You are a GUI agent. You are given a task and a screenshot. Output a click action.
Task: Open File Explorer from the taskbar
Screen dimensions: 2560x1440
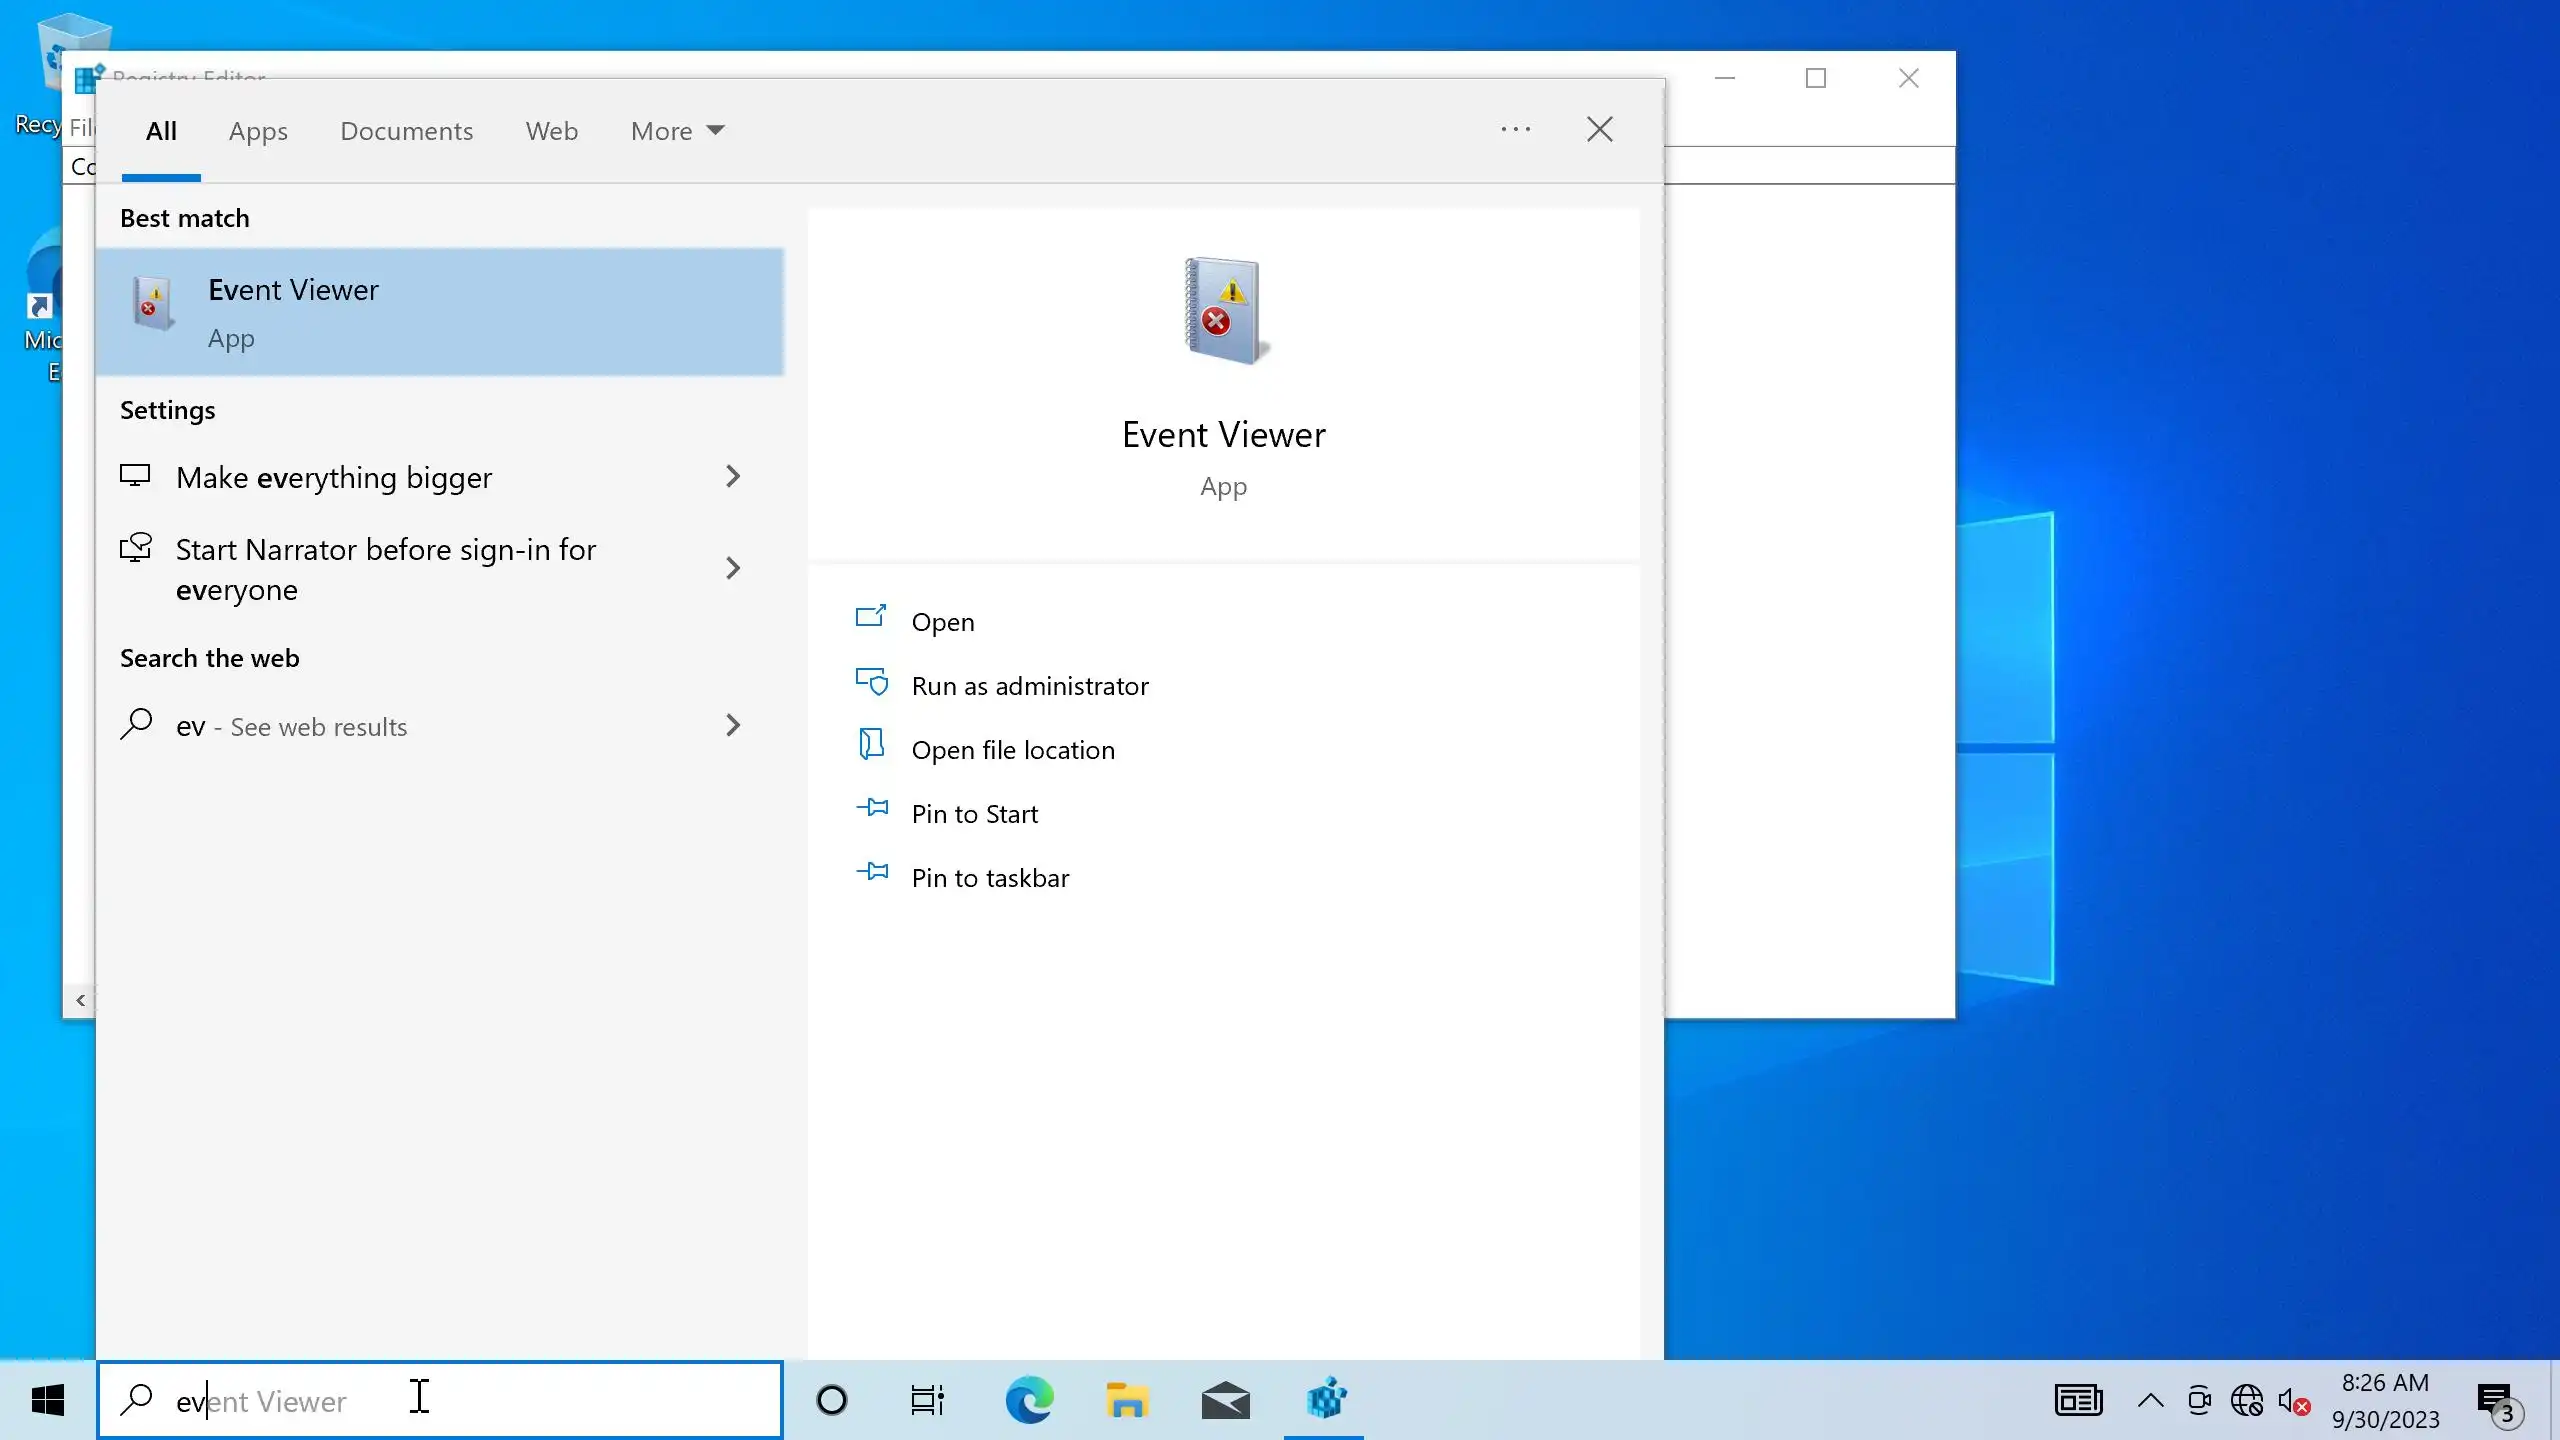click(1127, 1400)
